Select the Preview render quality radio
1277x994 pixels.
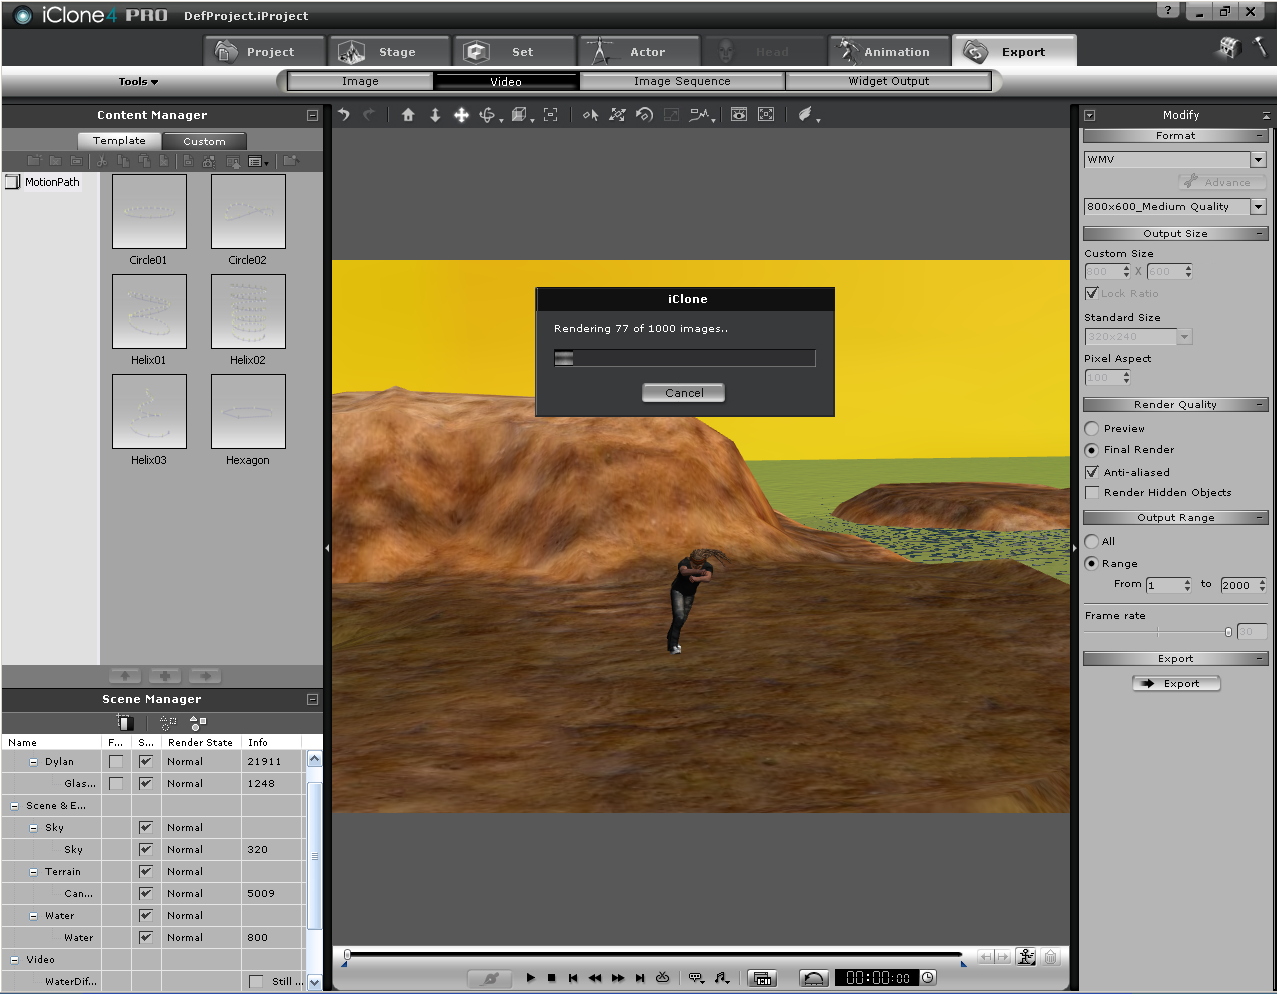pyautogui.click(x=1092, y=429)
